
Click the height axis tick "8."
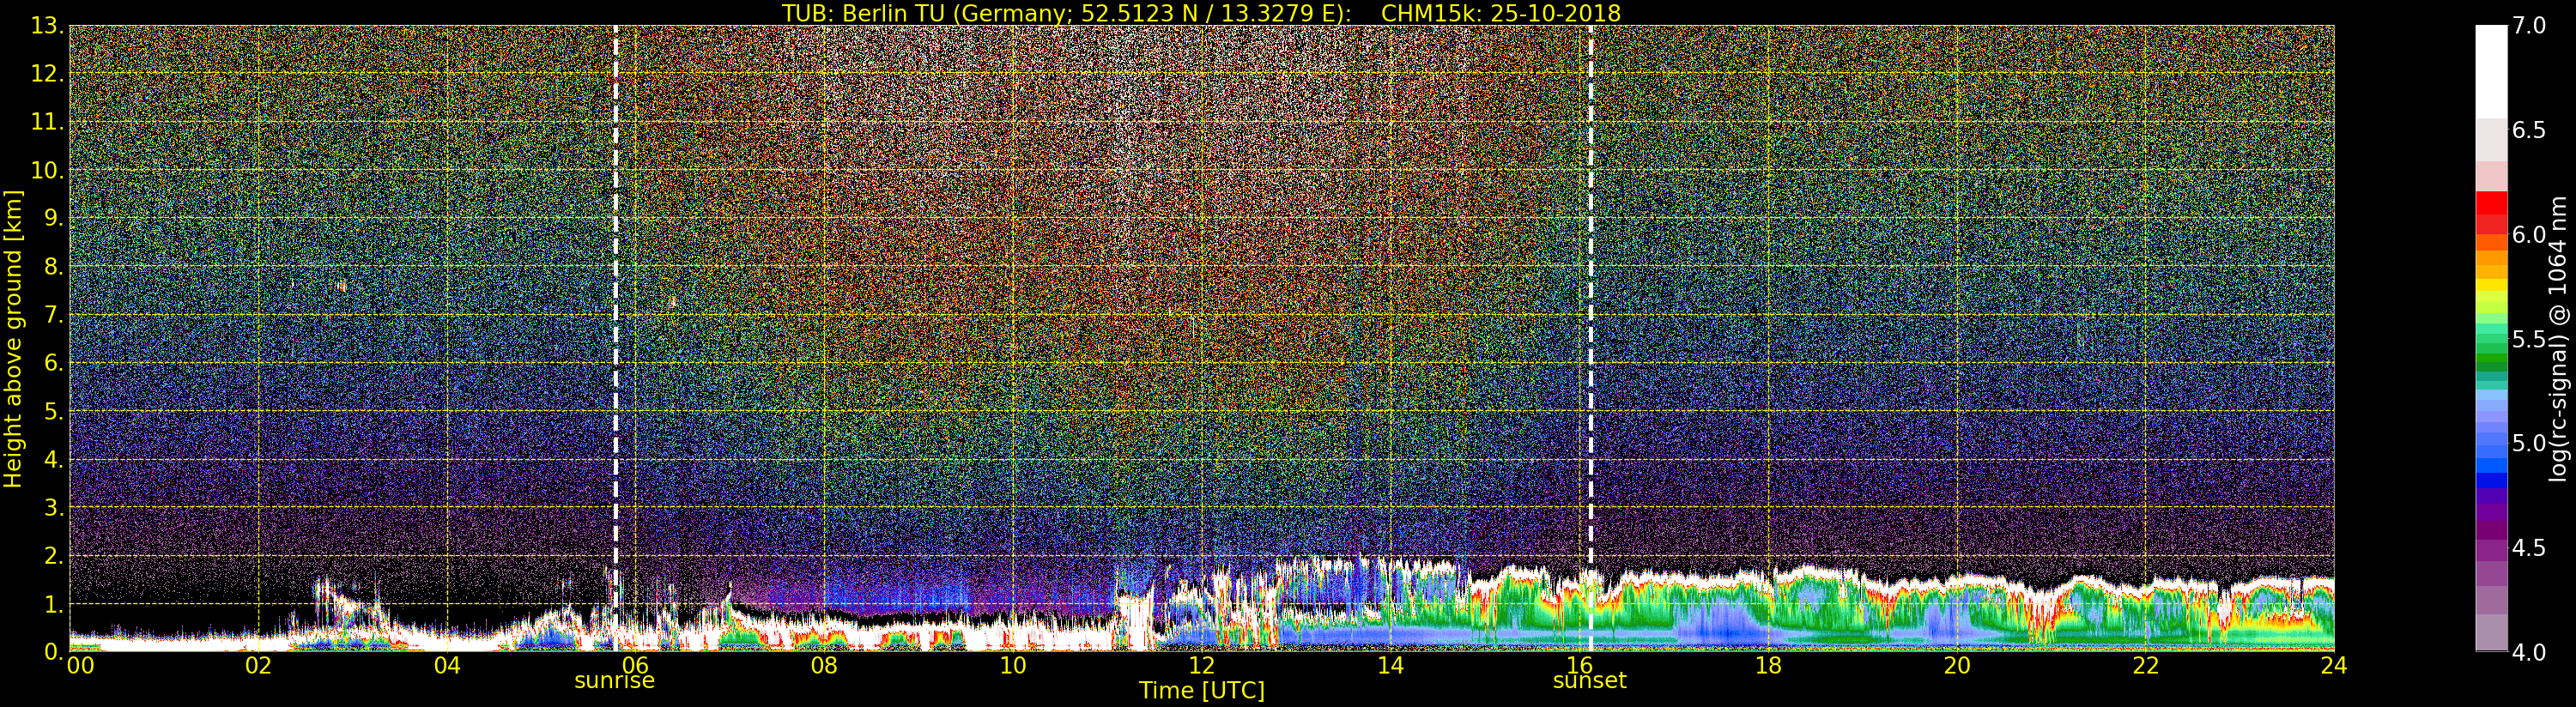54,267
